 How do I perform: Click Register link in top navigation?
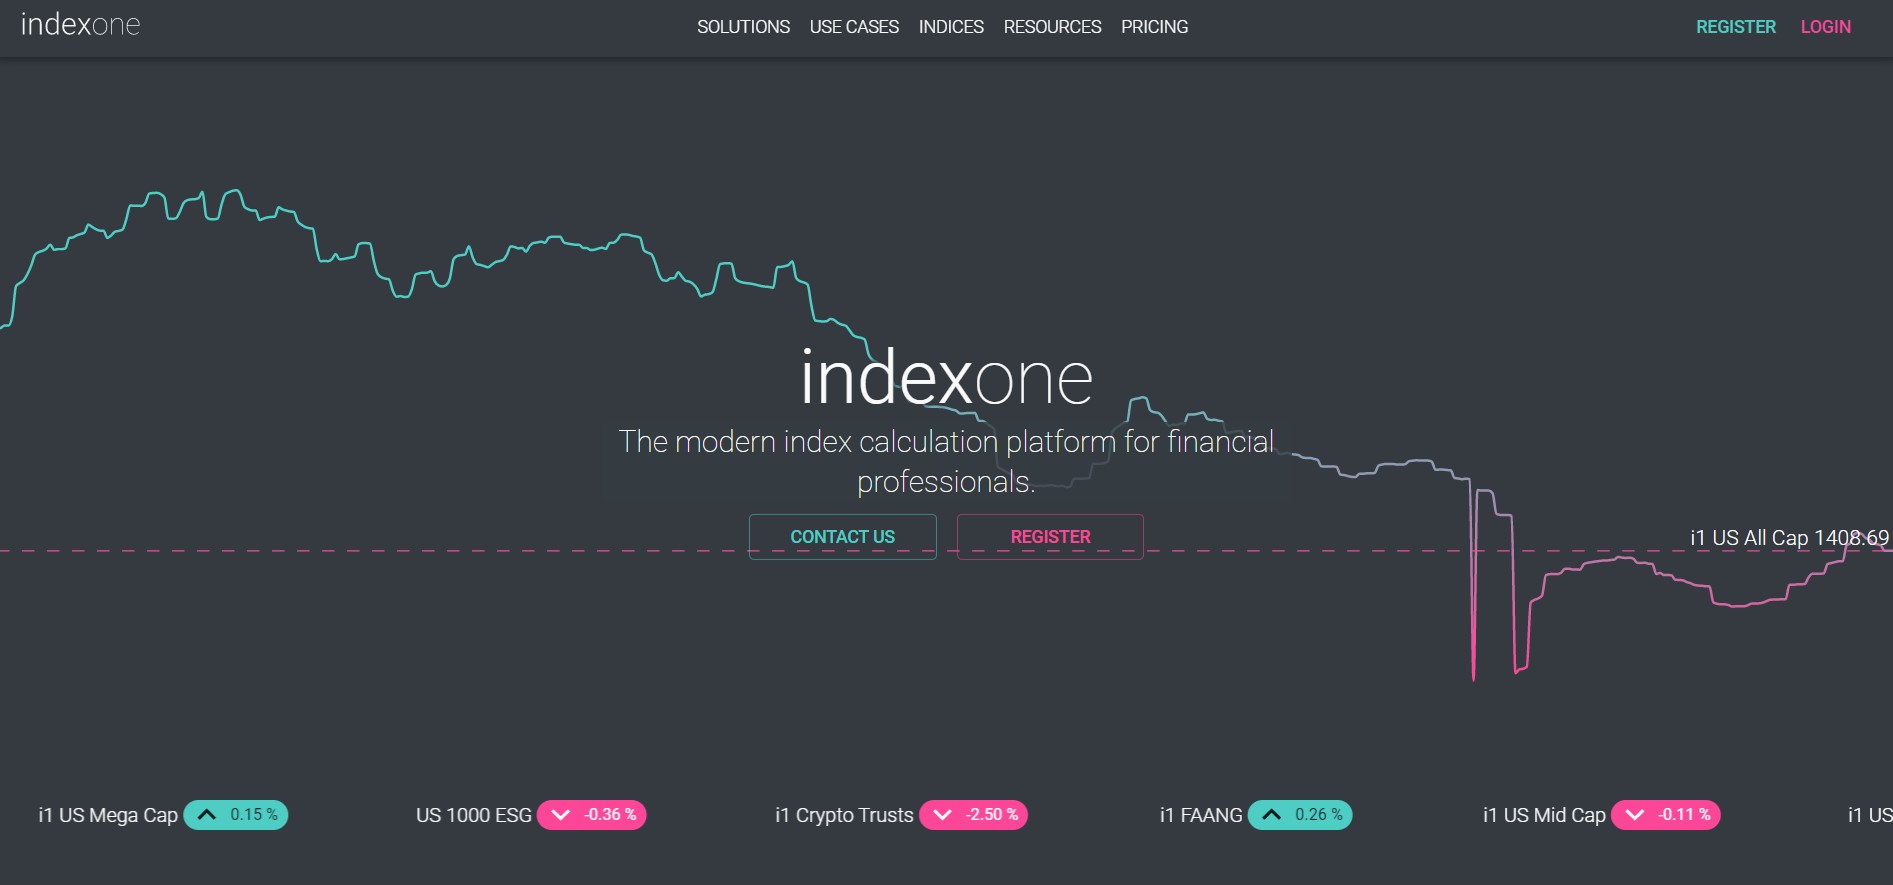click(x=1735, y=27)
